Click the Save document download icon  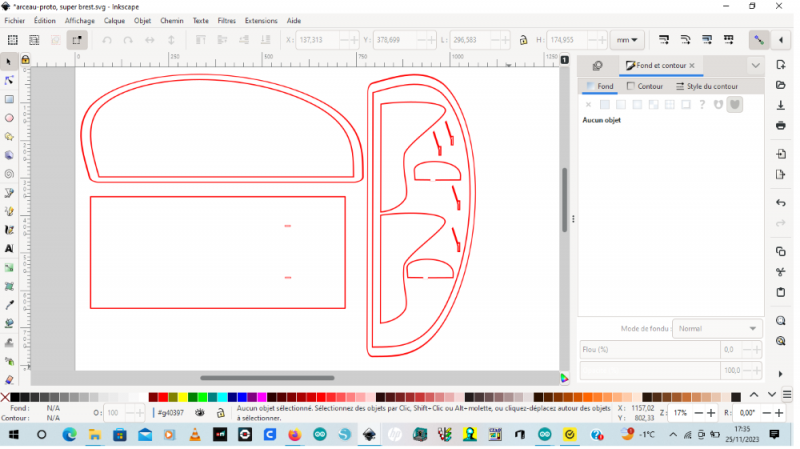781,105
